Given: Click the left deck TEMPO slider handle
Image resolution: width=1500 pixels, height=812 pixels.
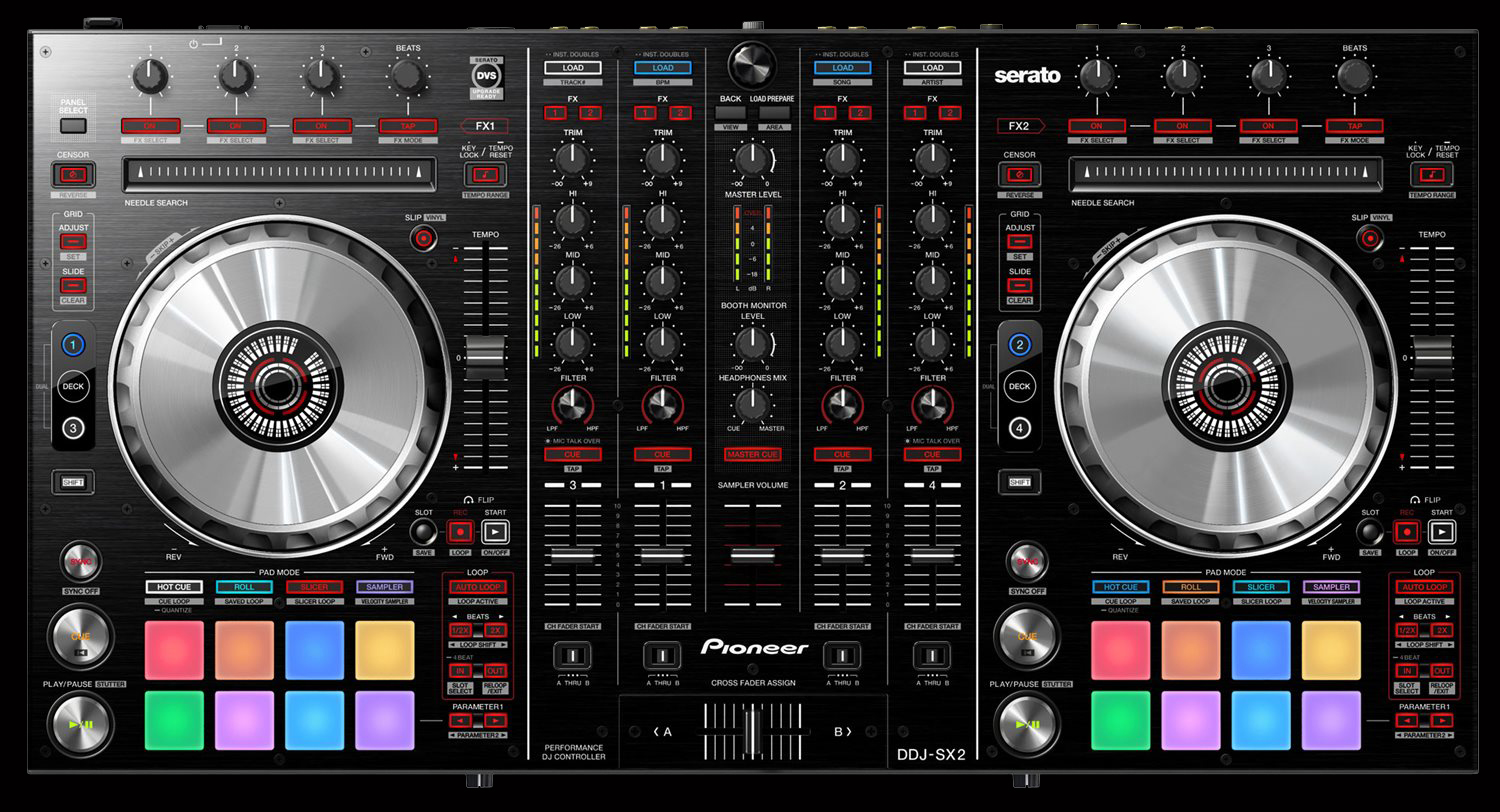Looking at the screenshot, I should [x=483, y=357].
